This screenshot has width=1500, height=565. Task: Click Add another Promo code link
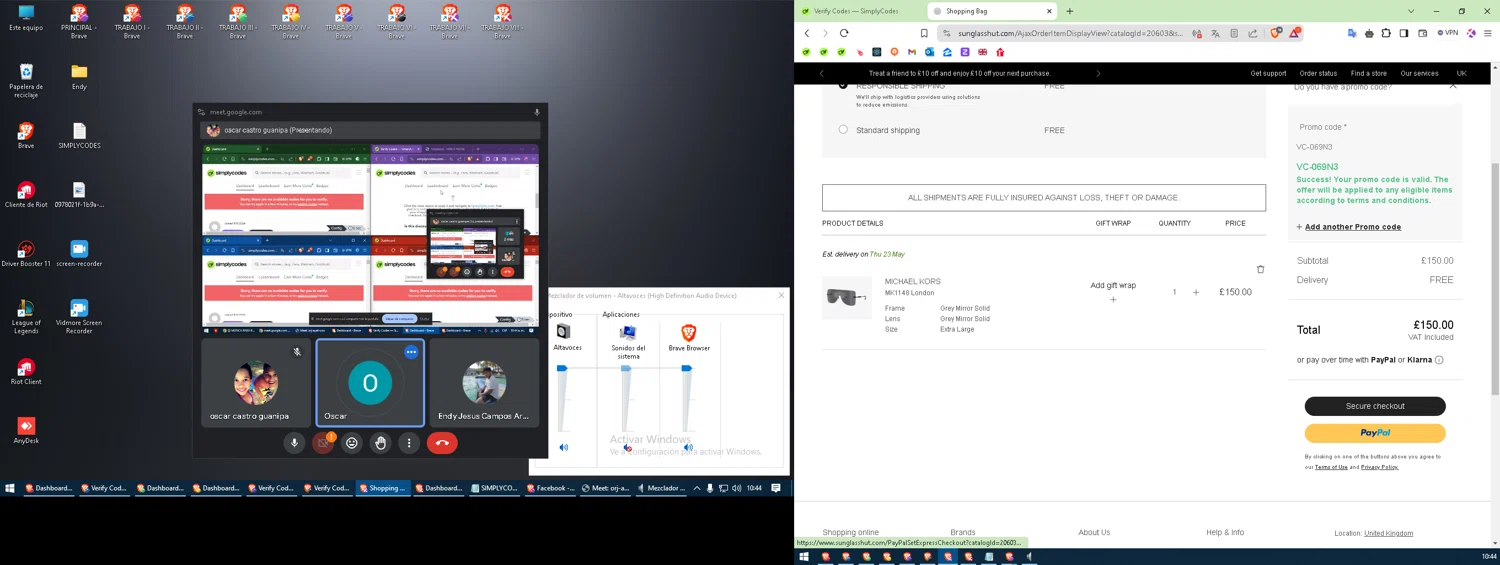coord(1353,227)
